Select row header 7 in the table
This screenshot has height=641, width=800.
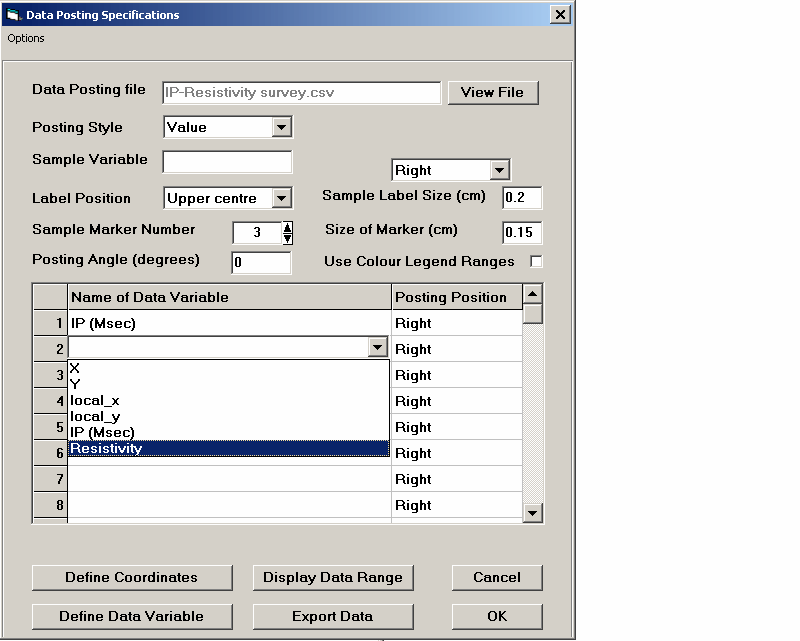(51, 479)
